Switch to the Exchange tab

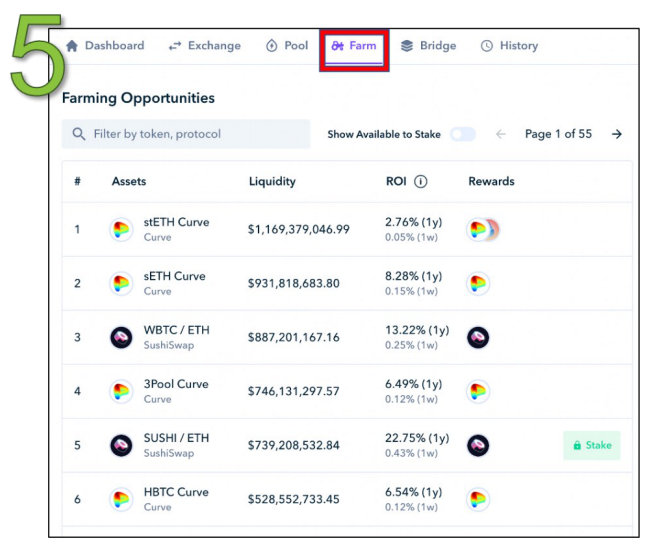tap(204, 46)
